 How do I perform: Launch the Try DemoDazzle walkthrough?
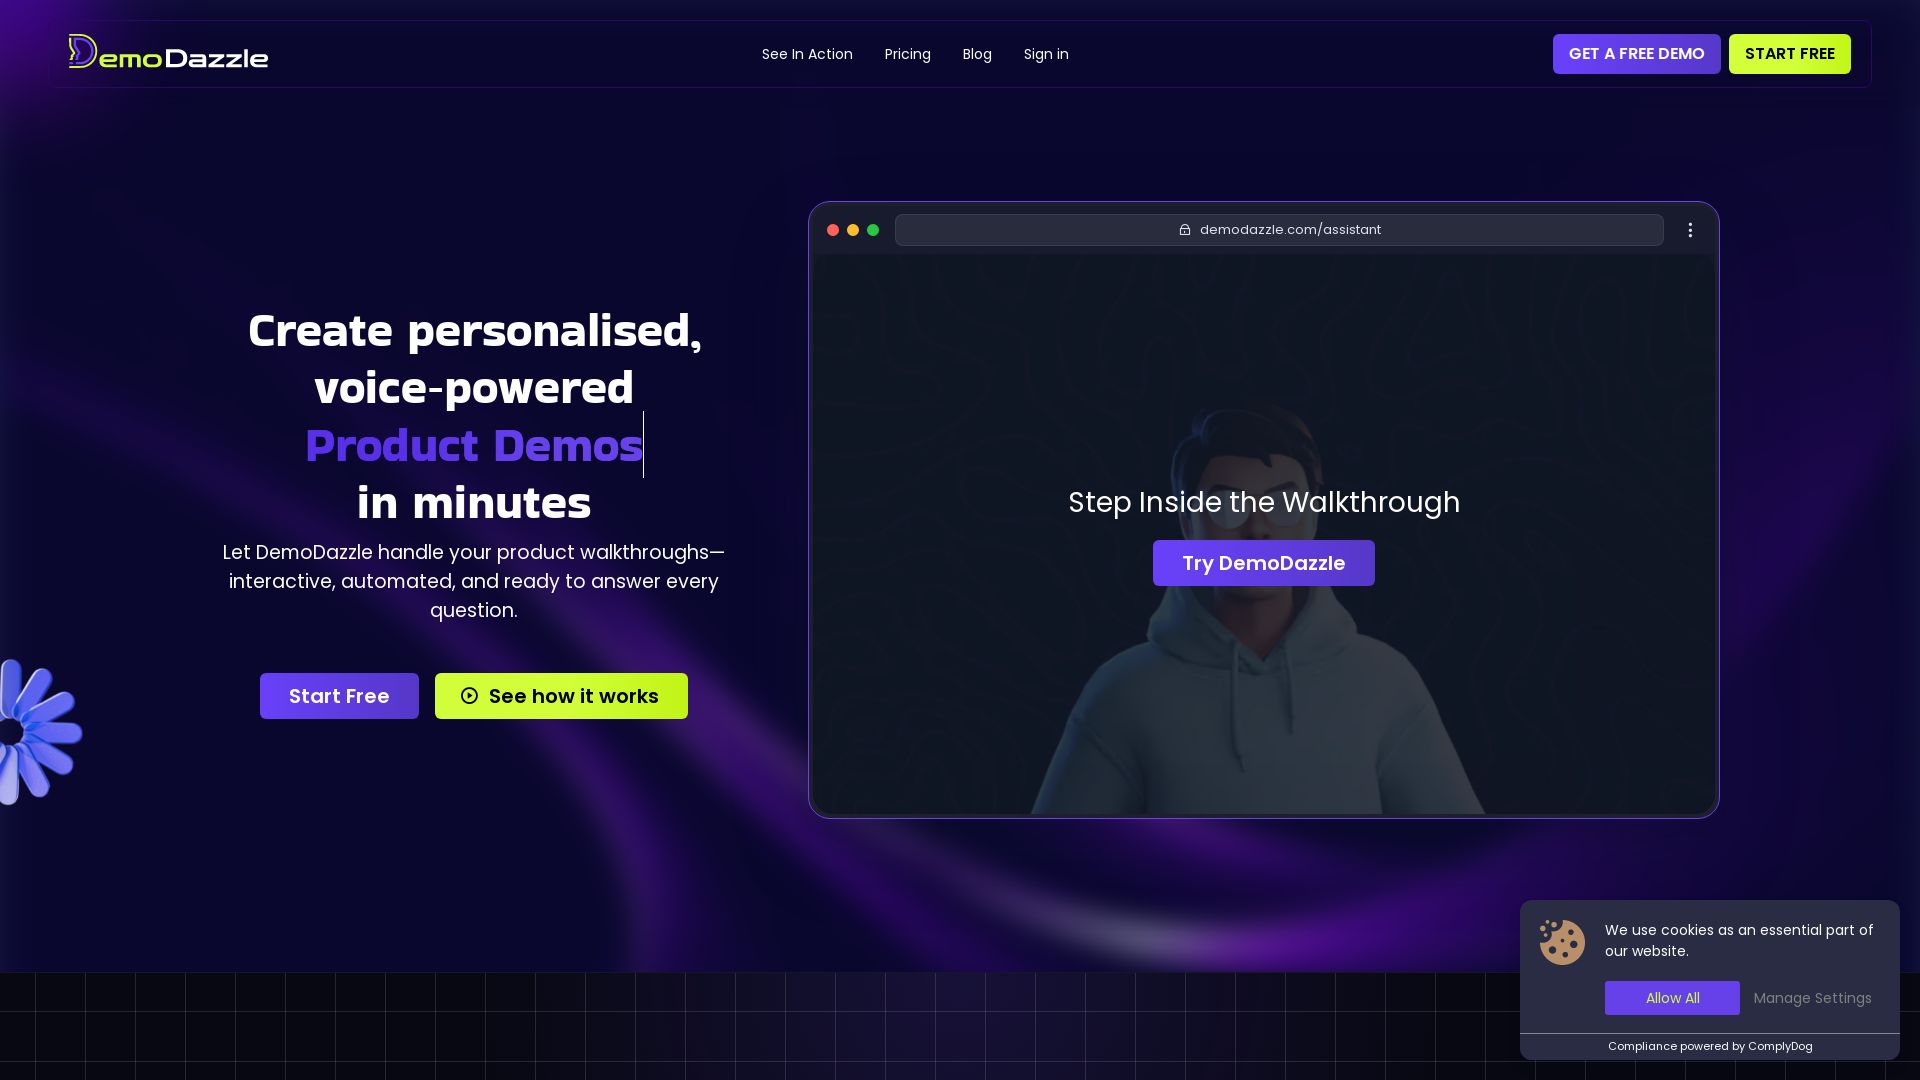click(x=1263, y=563)
